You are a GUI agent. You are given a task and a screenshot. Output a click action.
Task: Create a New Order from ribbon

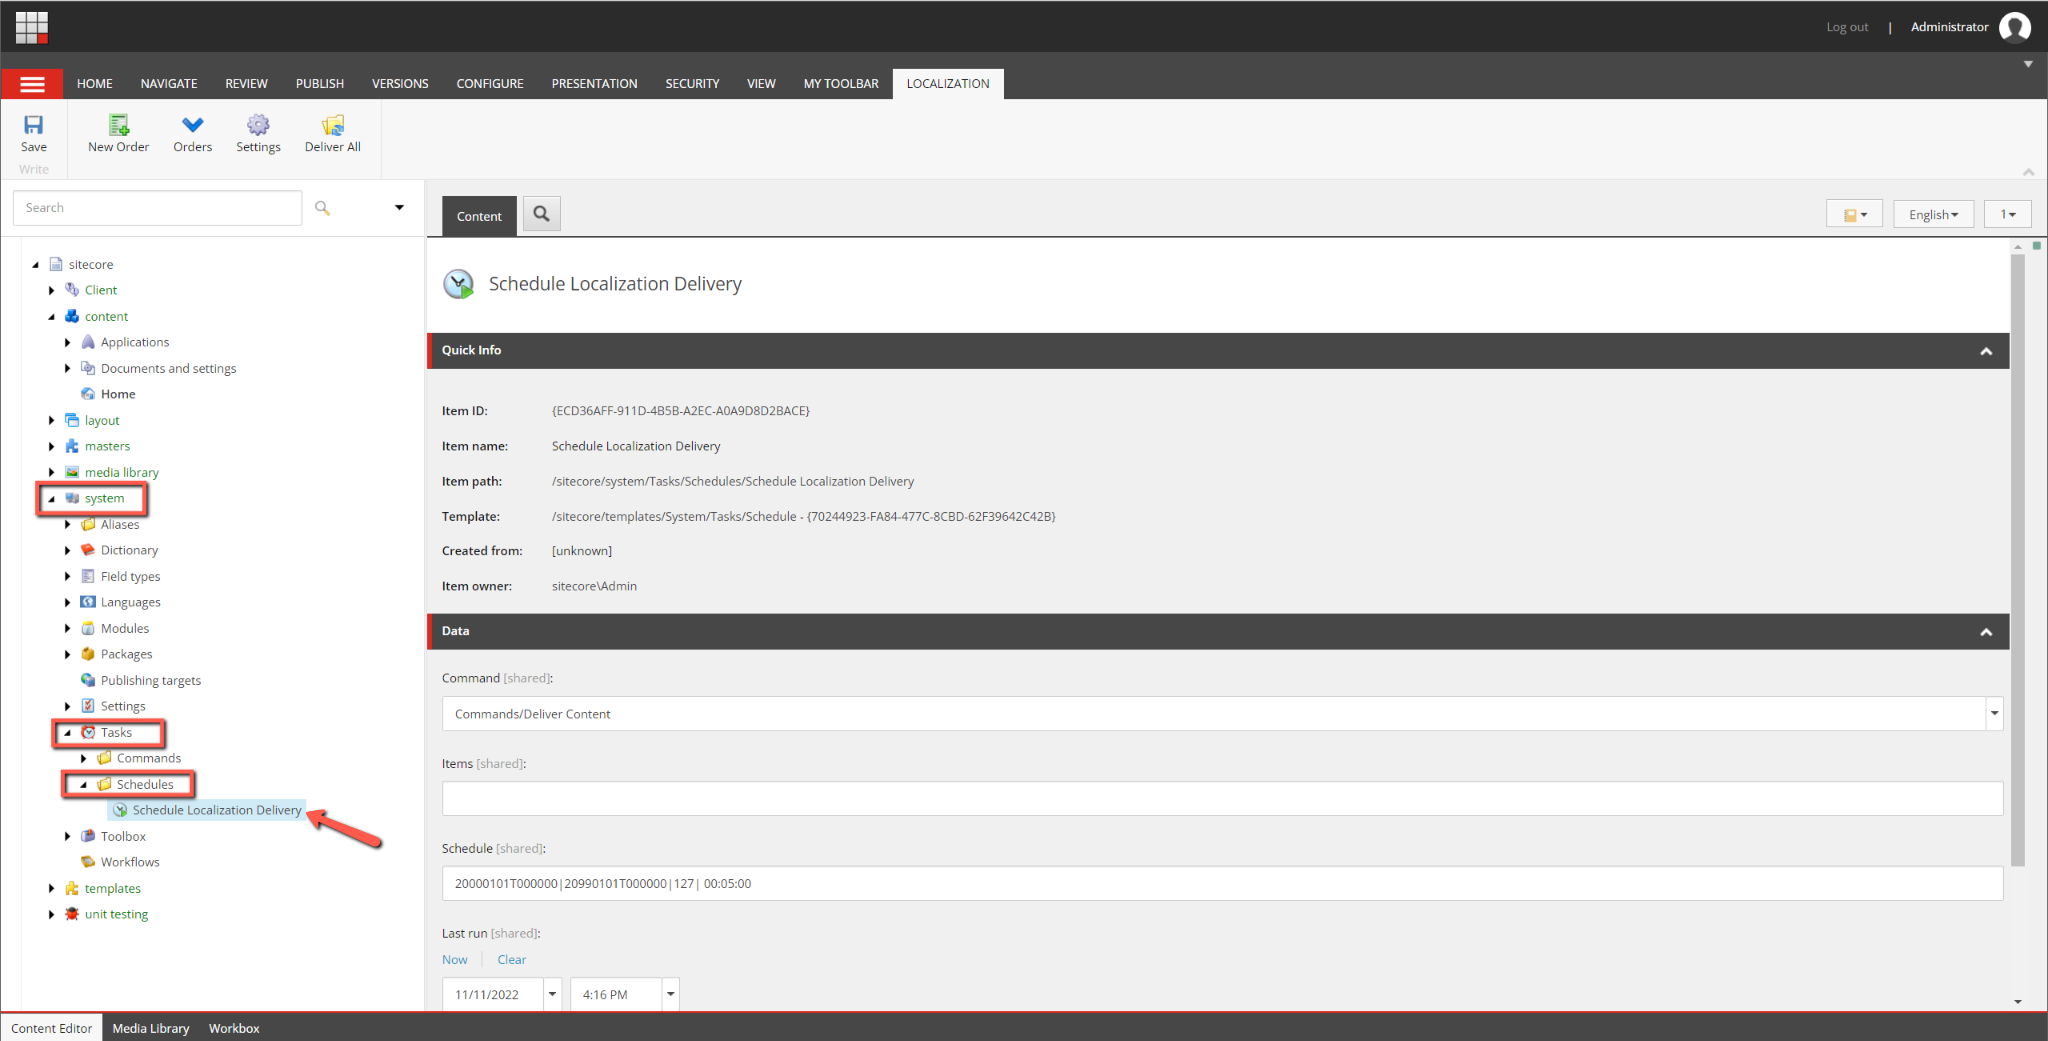click(x=118, y=133)
